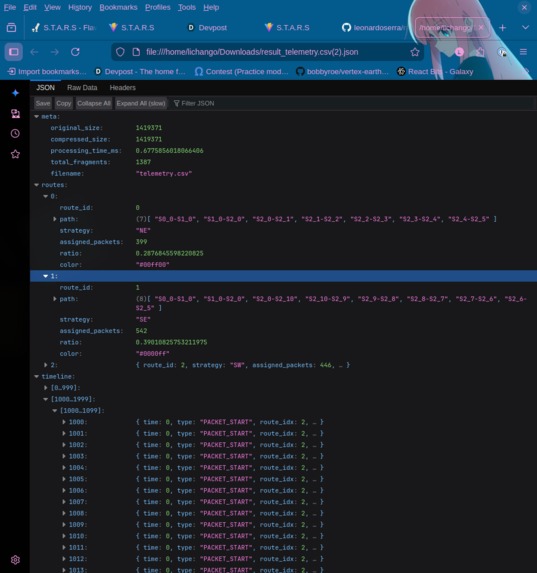Select the total_fragments value 1387
Screen dimensions: 537x573
click(x=143, y=162)
